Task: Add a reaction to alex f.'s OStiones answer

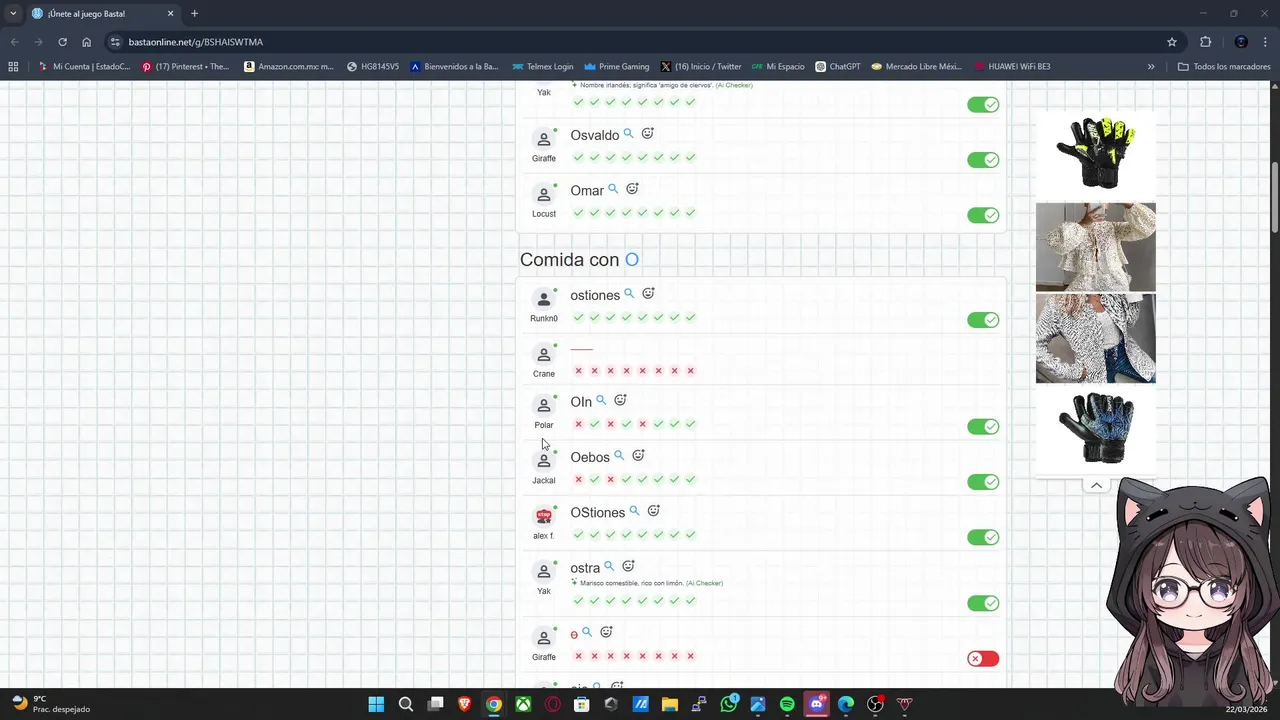Action: [x=653, y=511]
